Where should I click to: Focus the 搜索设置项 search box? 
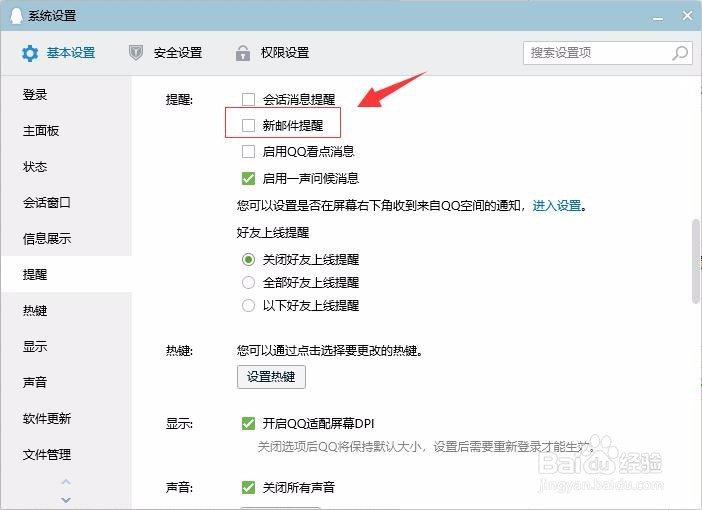(608, 53)
